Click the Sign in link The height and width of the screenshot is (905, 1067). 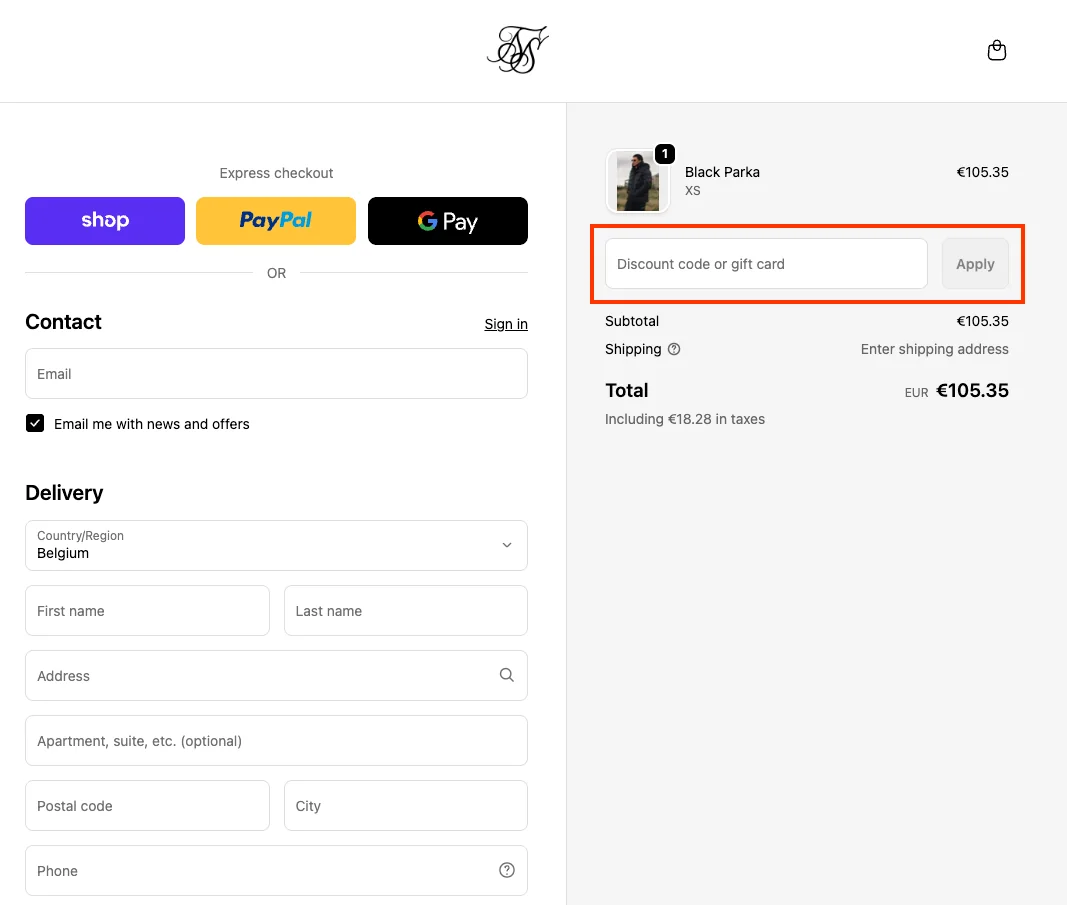[505, 324]
